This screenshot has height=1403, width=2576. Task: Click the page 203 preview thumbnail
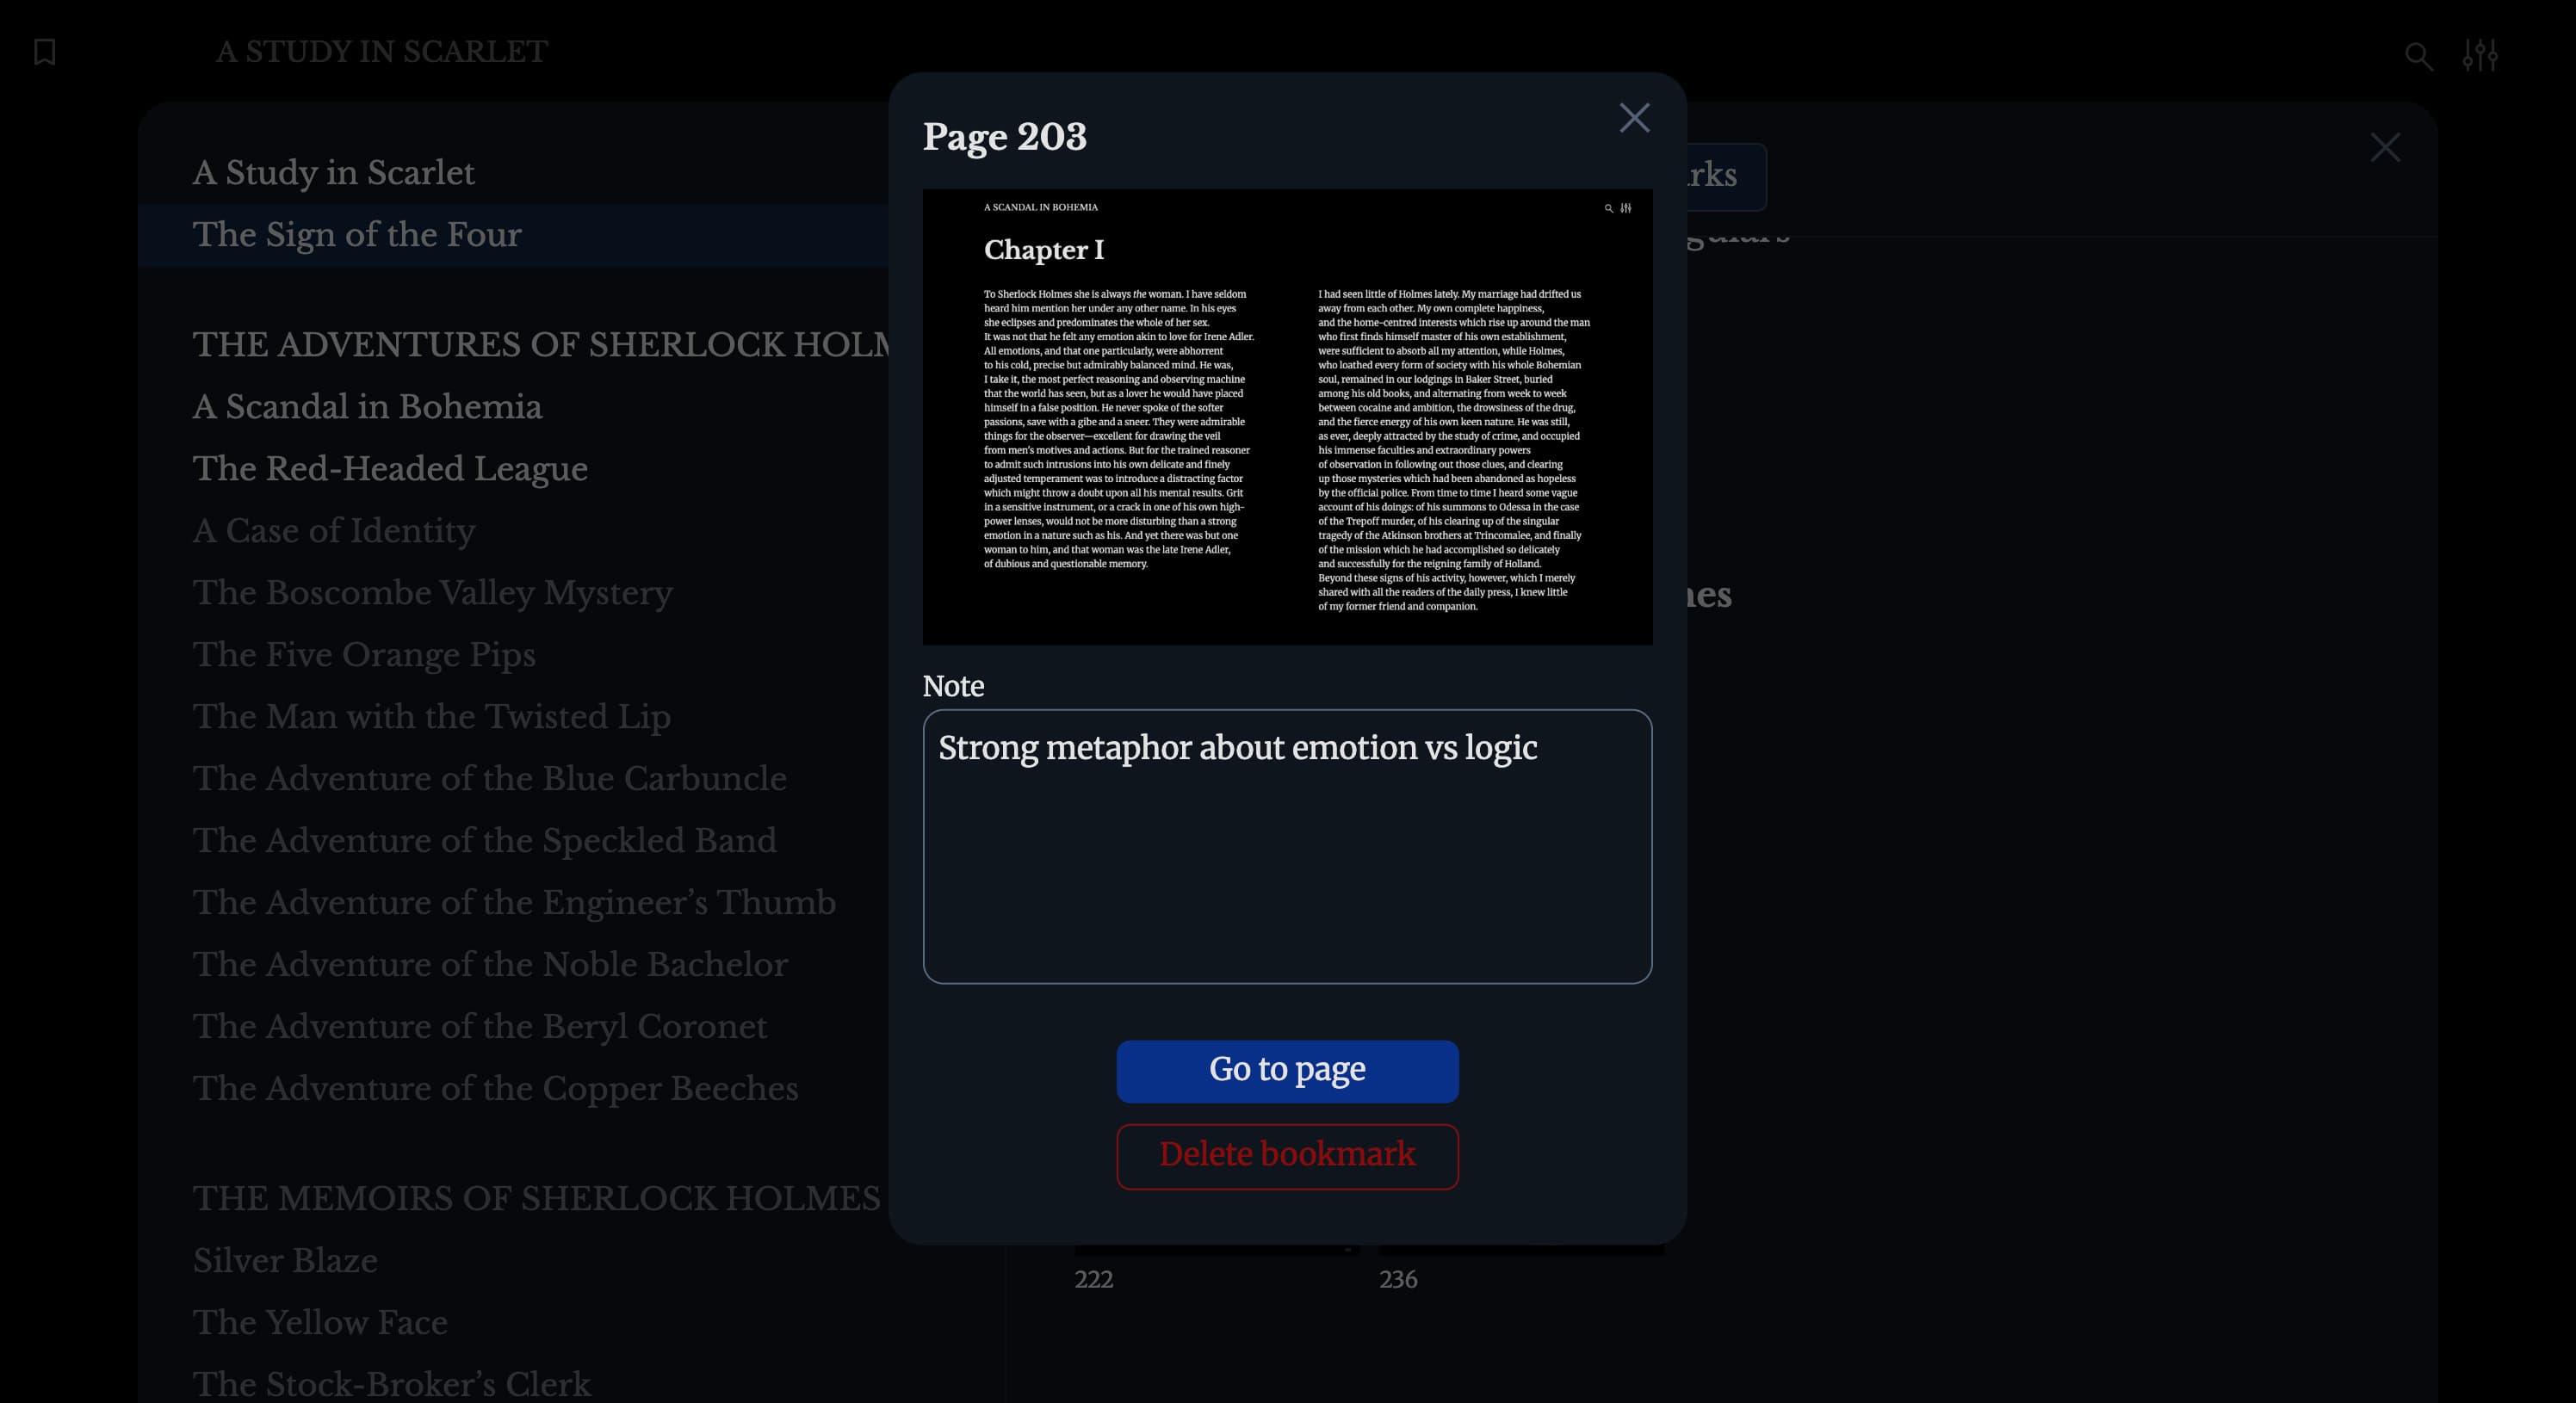(x=1287, y=417)
